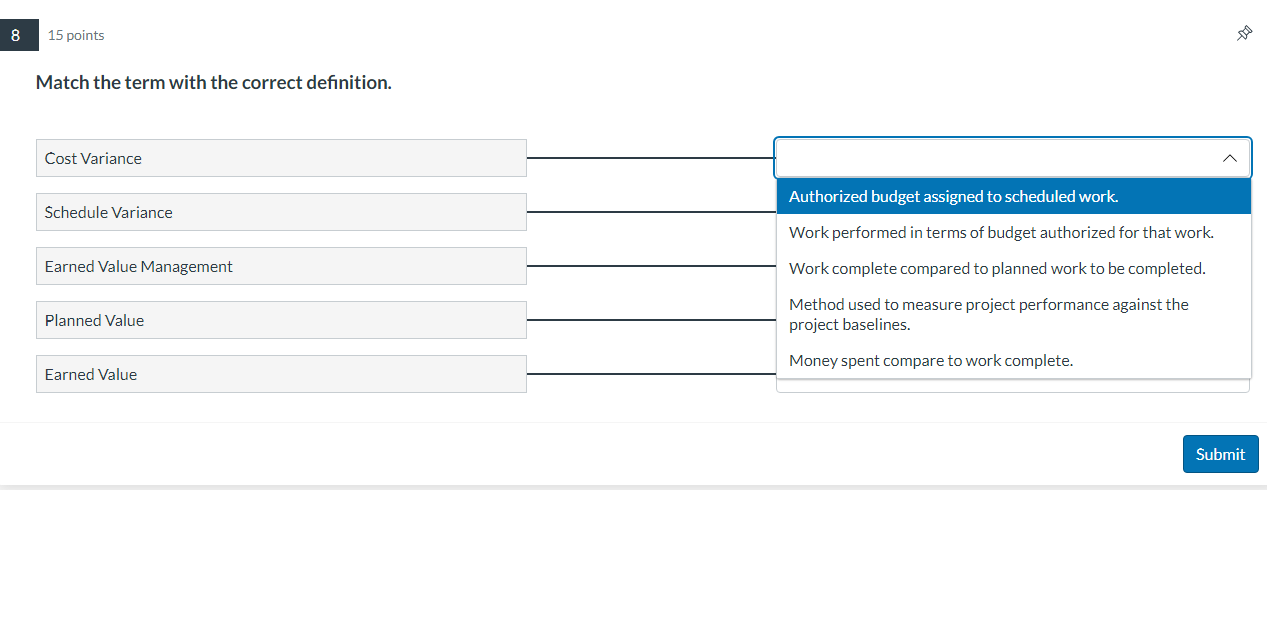Click the connector line beside Cost Variance

[x=650, y=158]
